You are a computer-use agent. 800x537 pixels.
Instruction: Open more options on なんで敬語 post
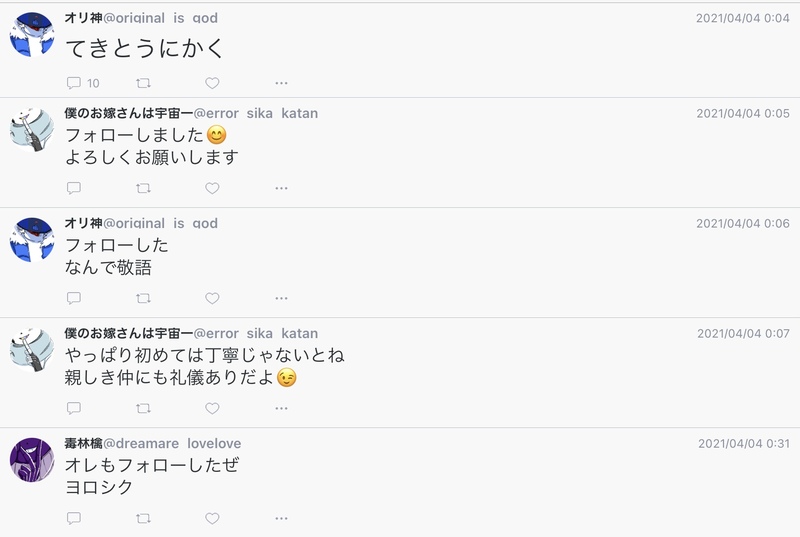(281, 298)
